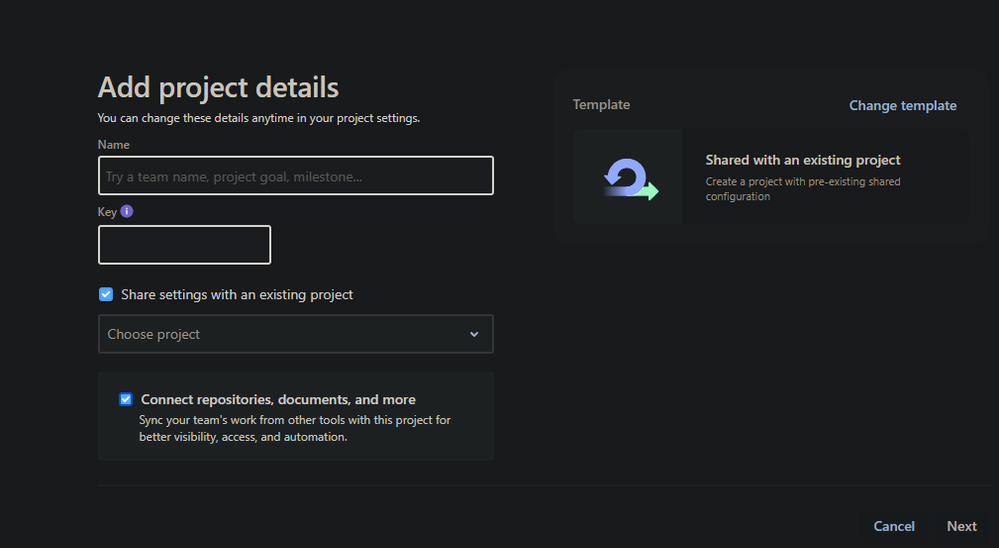Click the Choose project chevron arrow
Image resolution: width=999 pixels, height=548 pixels.
[x=474, y=334]
